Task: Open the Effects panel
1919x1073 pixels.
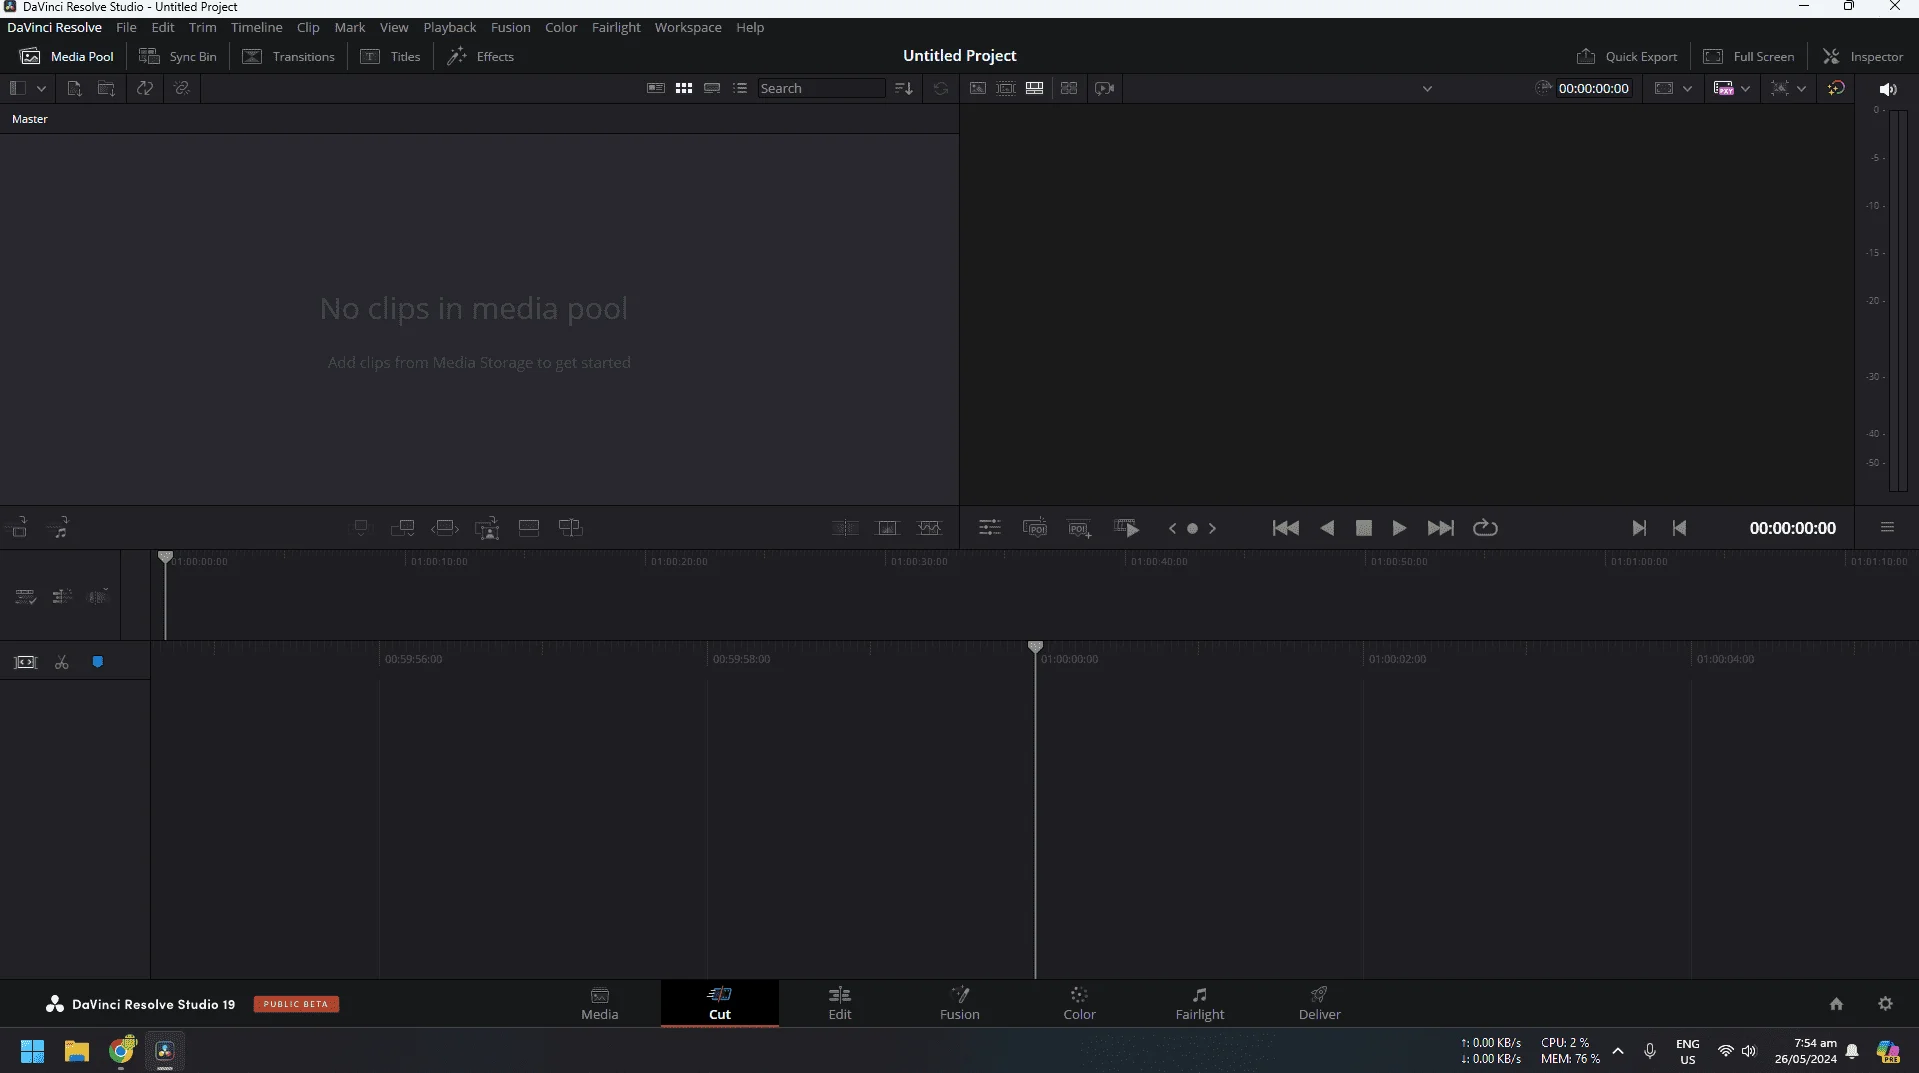Action: pos(481,56)
